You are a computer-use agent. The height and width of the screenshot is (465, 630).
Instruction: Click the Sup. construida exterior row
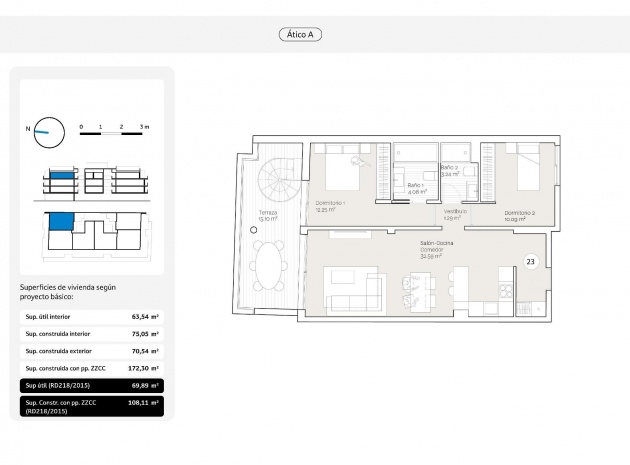pyautogui.click(x=91, y=351)
